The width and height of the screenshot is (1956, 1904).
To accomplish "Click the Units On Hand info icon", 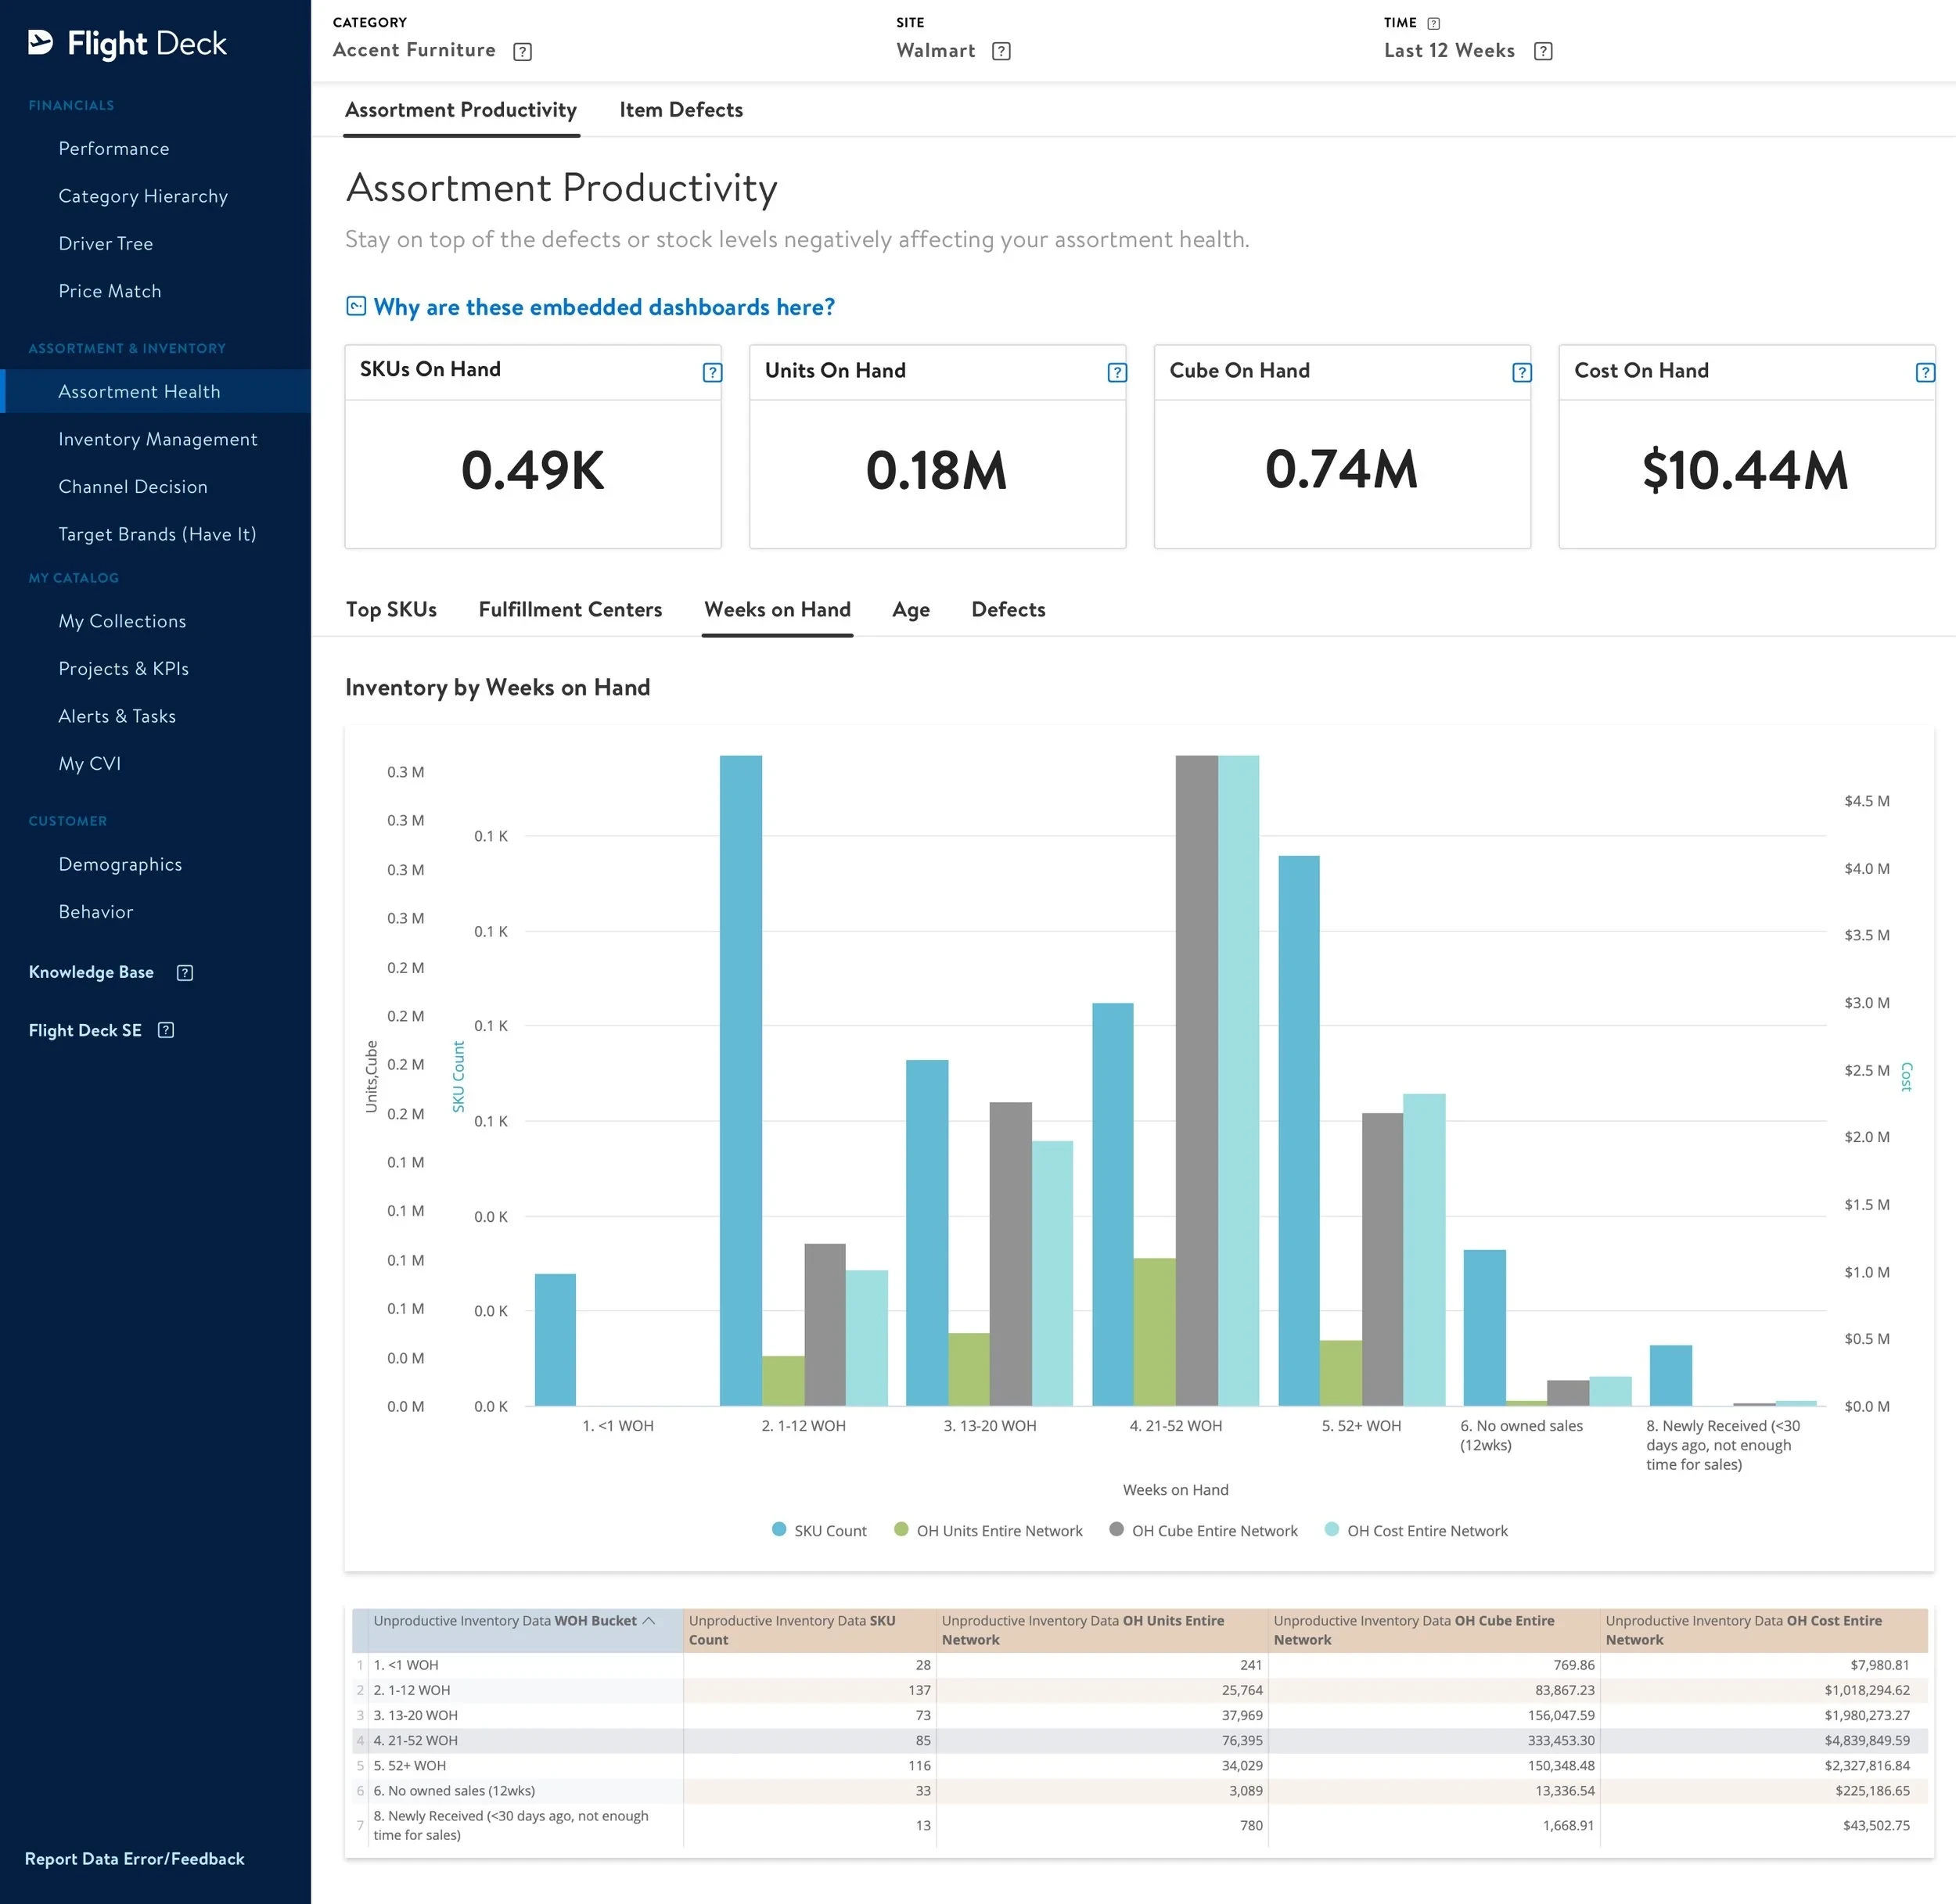I will pos(1117,372).
